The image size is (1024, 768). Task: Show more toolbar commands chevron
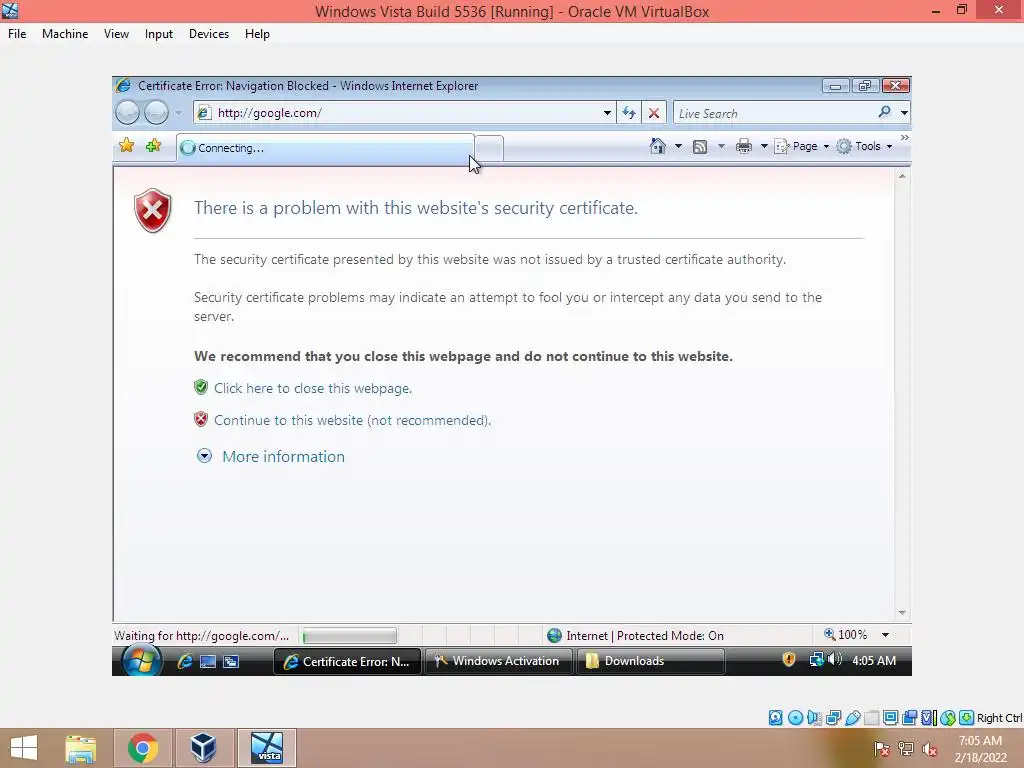click(904, 138)
